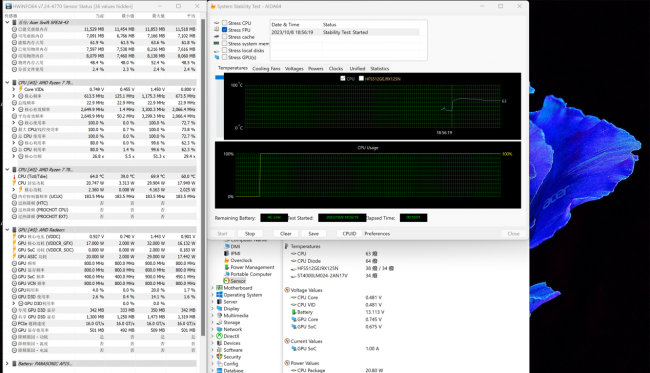Click the Security shield icon

pyautogui.click(x=219, y=357)
